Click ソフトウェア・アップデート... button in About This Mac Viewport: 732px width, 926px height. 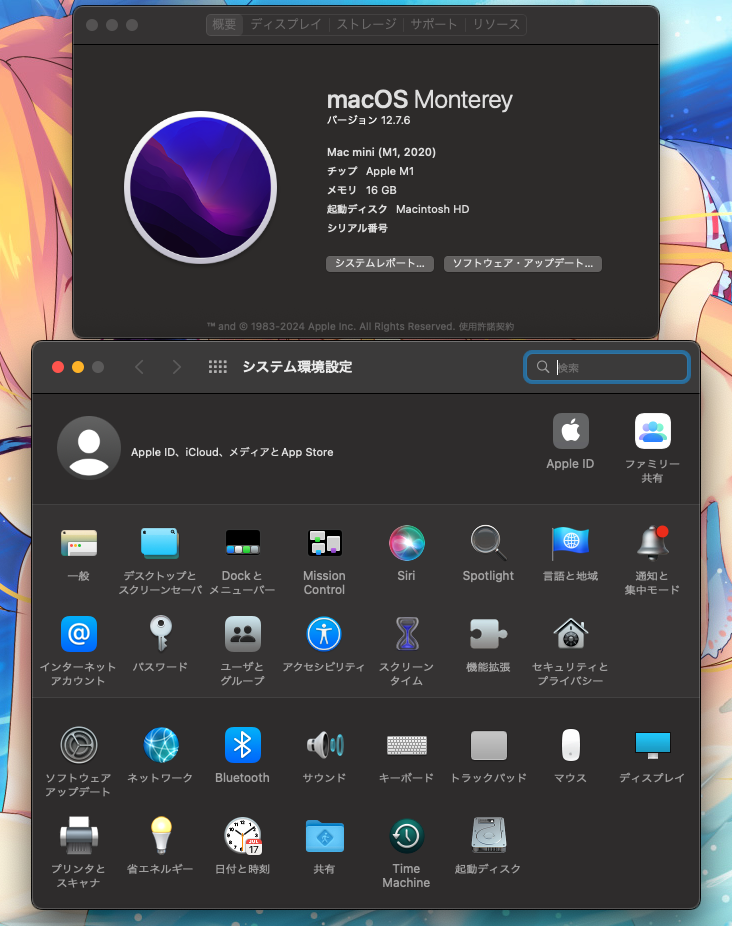[x=523, y=263]
